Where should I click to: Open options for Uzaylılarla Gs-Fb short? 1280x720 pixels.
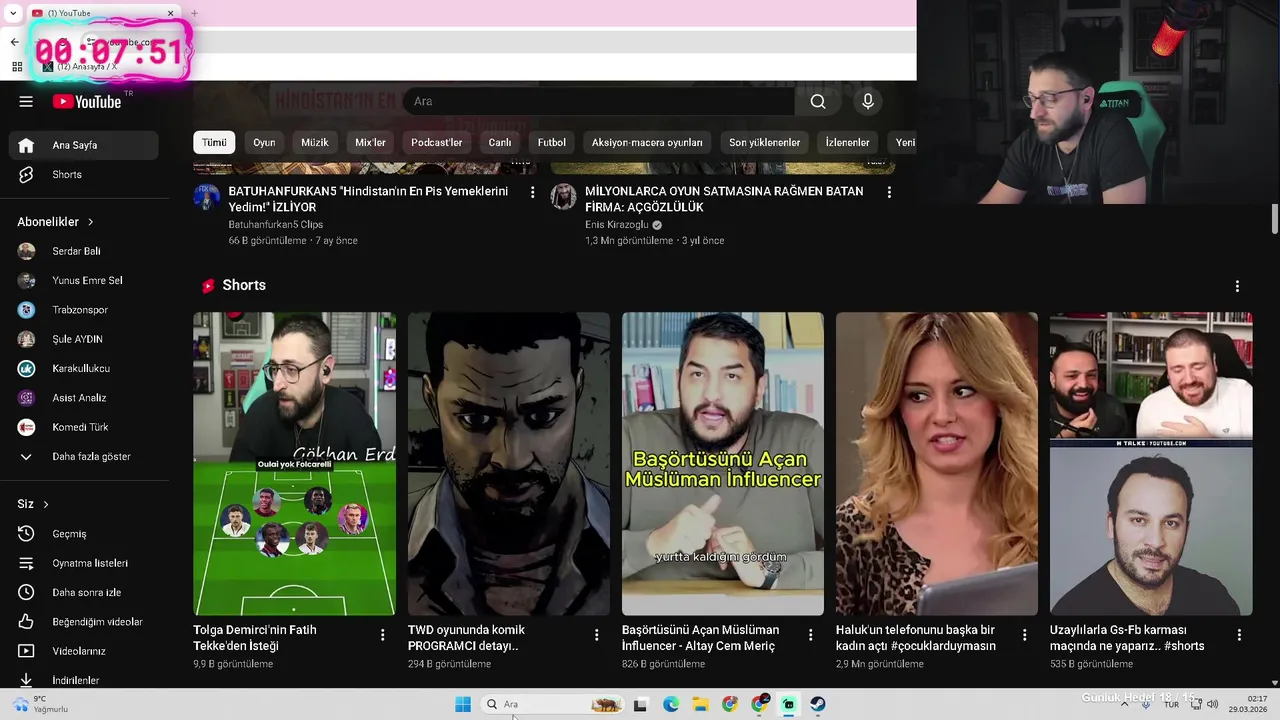1239,635
